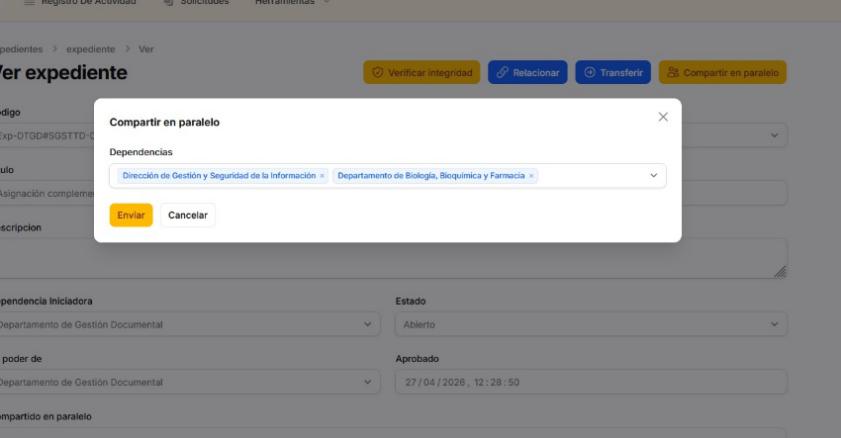The height and width of the screenshot is (438, 841).
Task: Open Dependencia Iniciadora dropdown
Action: pos(188,324)
